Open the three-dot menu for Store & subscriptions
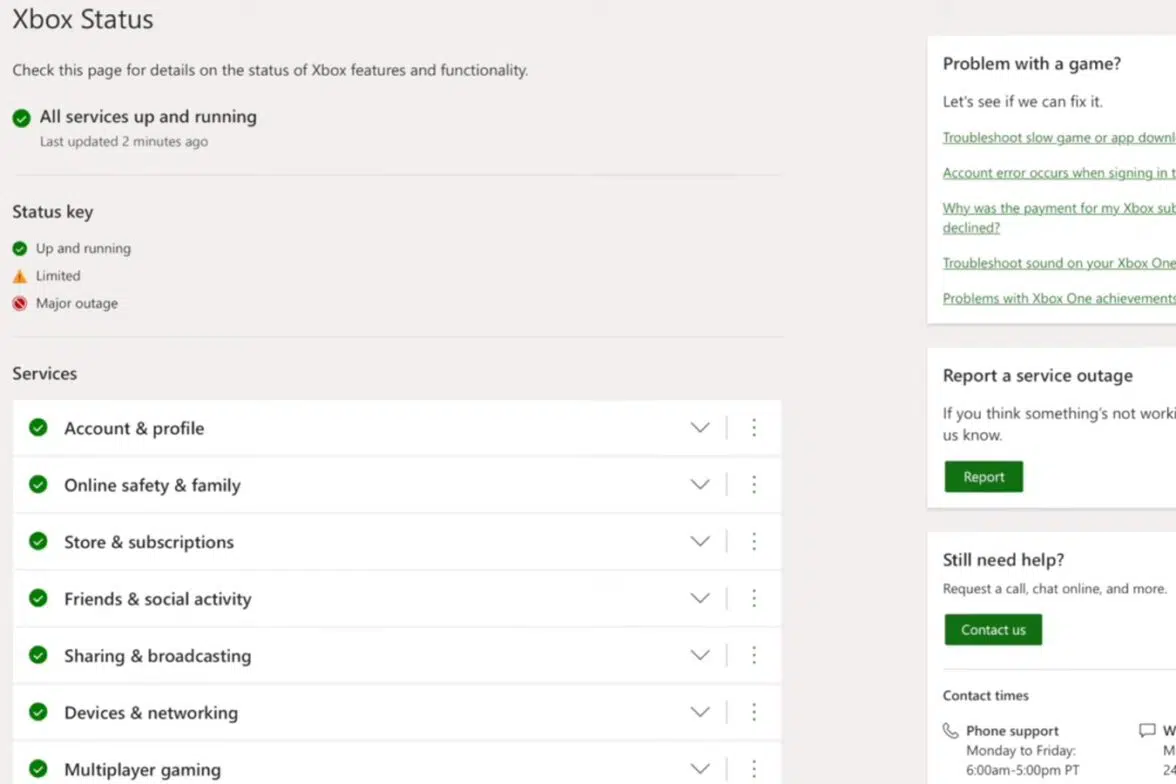The width and height of the screenshot is (1176, 784). tap(754, 542)
